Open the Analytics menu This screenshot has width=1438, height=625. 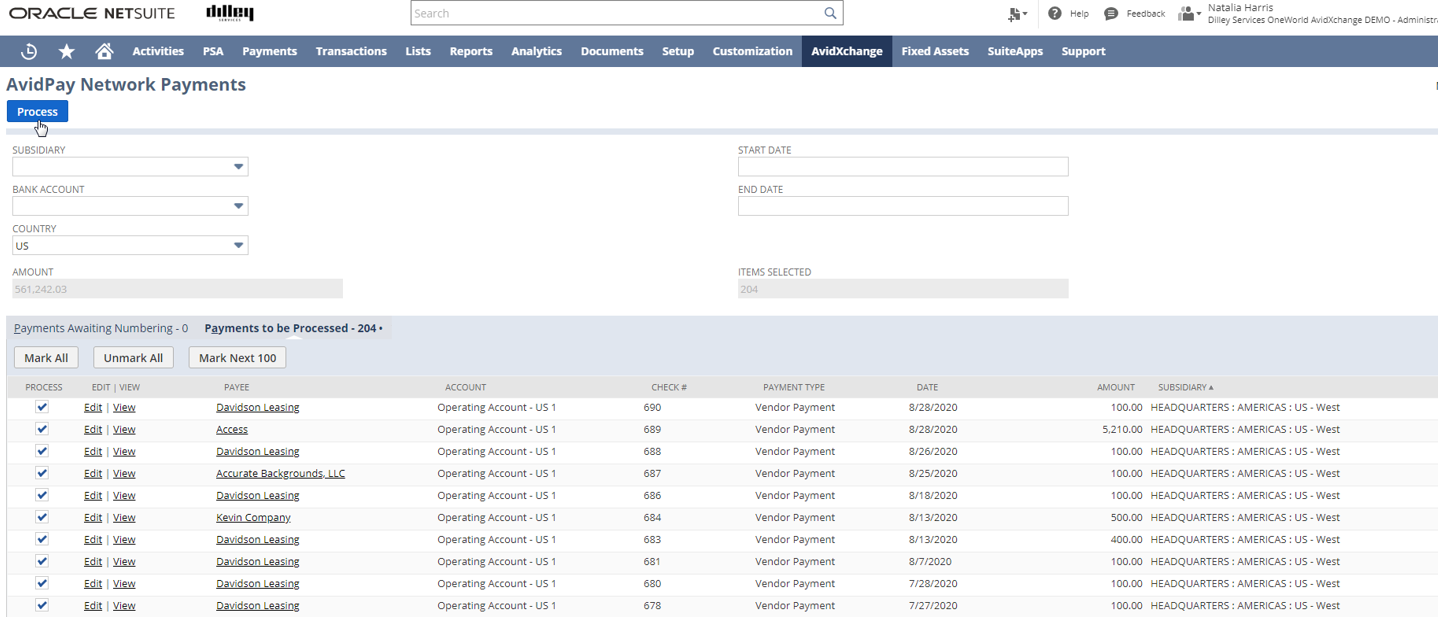[x=536, y=51]
